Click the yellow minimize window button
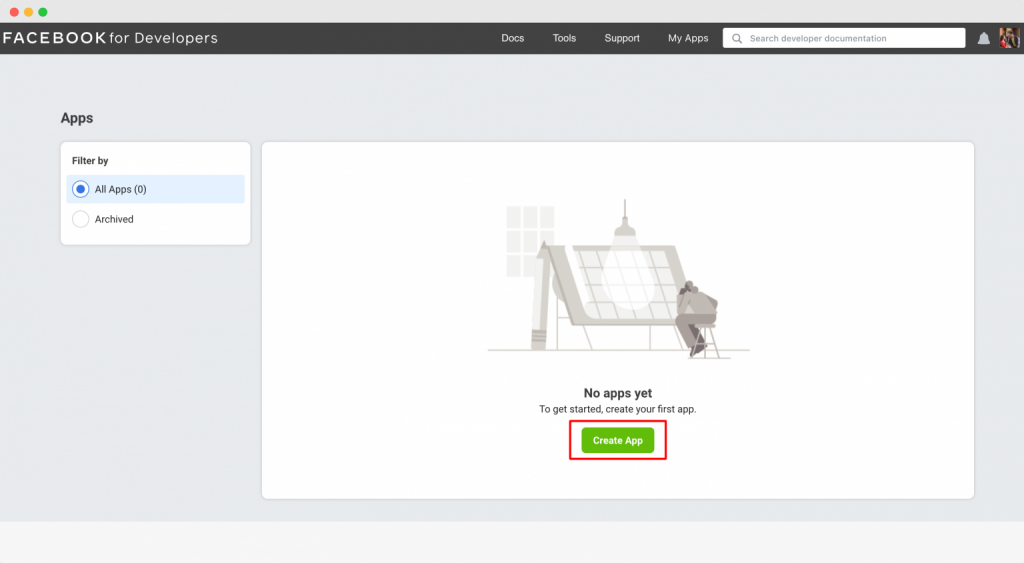1024x563 pixels. click(x=29, y=12)
